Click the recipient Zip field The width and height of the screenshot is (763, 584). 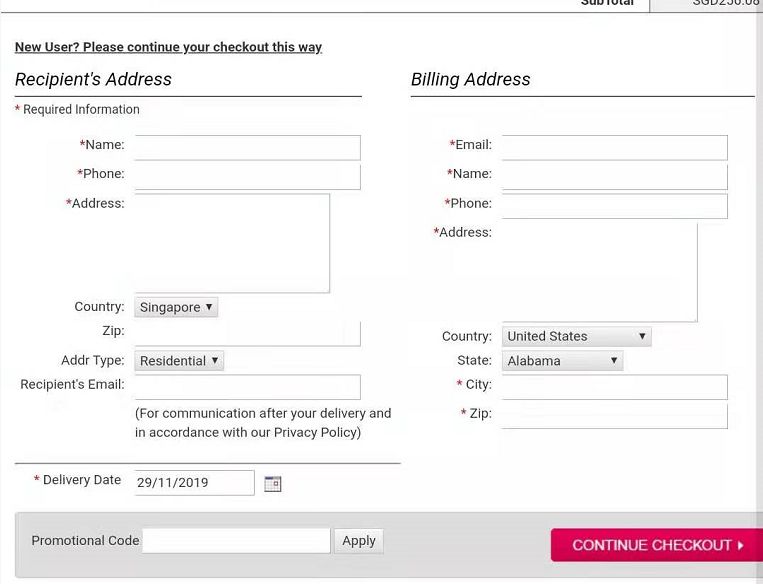pos(247,334)
